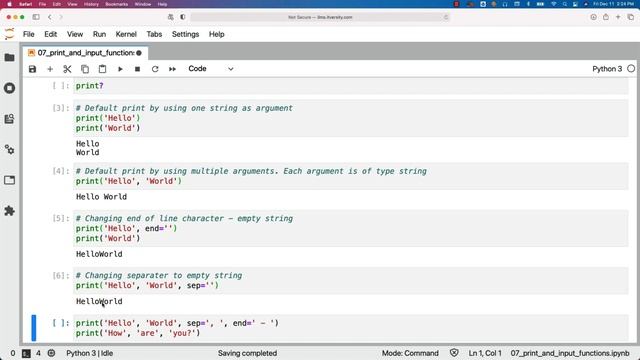Open the Tabs sidebar panel icon
Viewport: 640px width, 360px height.
pos(9,180)
